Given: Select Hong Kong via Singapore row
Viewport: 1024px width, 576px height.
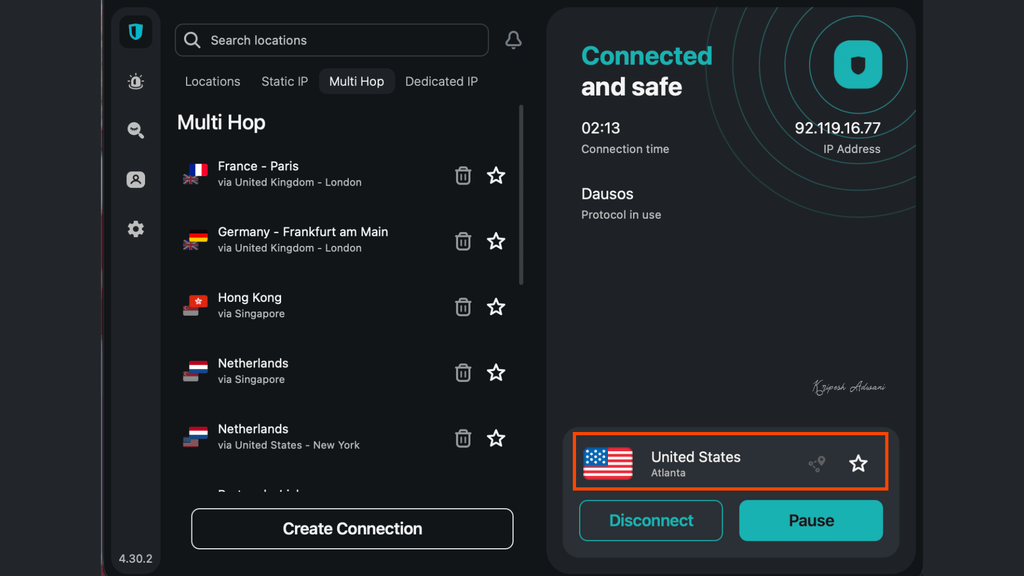Looking at the screenshot, I should pos(344,306).
